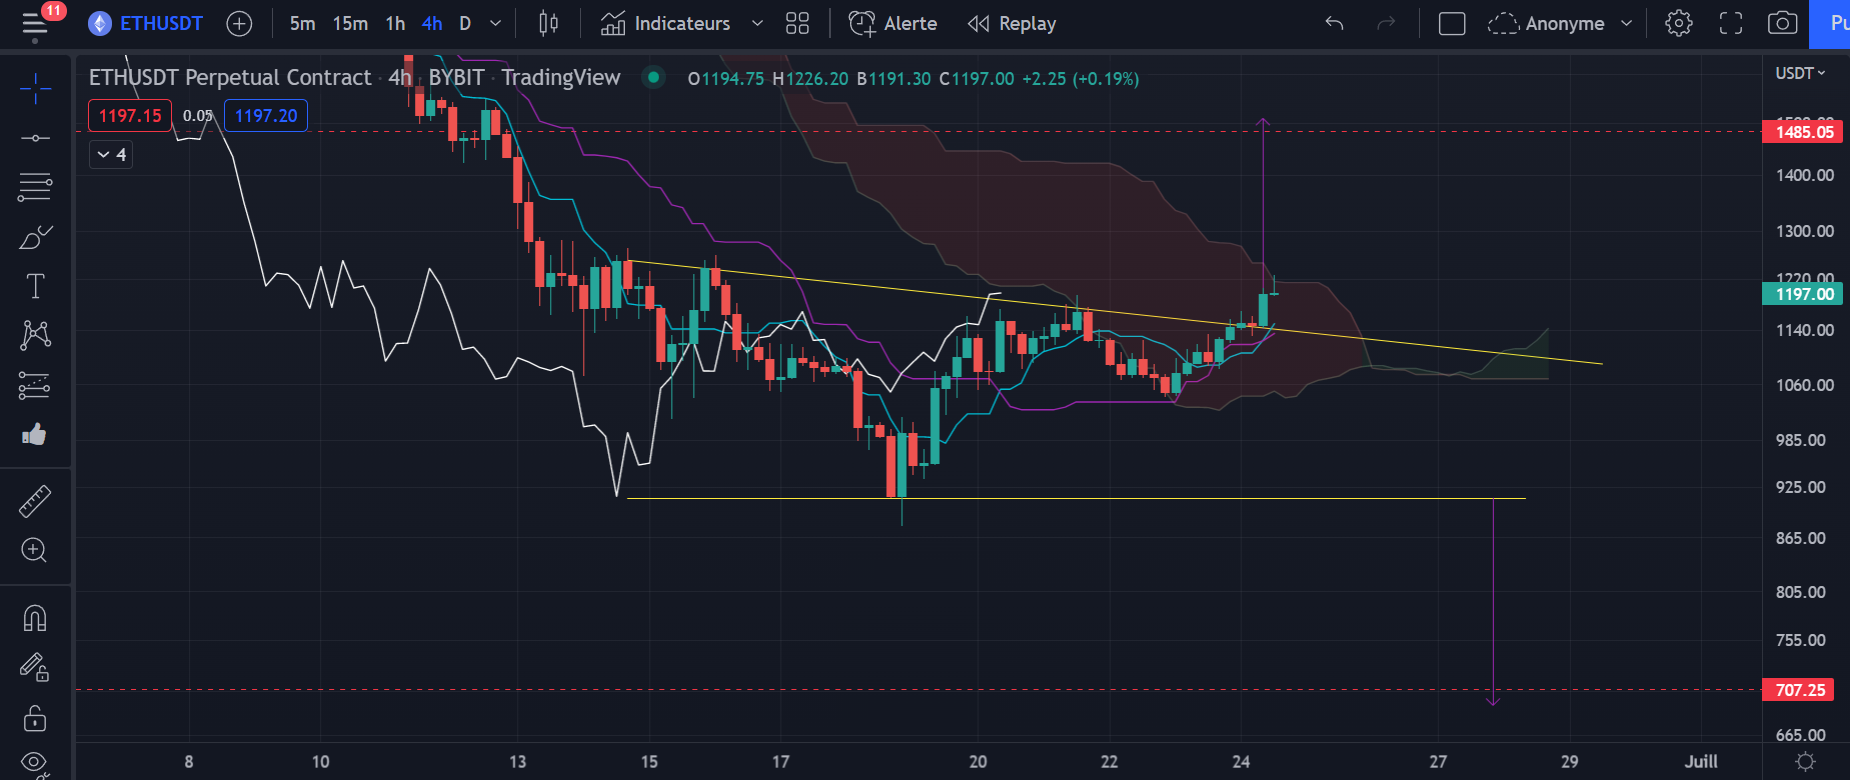Expand the timeframe interval dropdown
This screenshot has width=1850, height=780.
pos(495,23)
